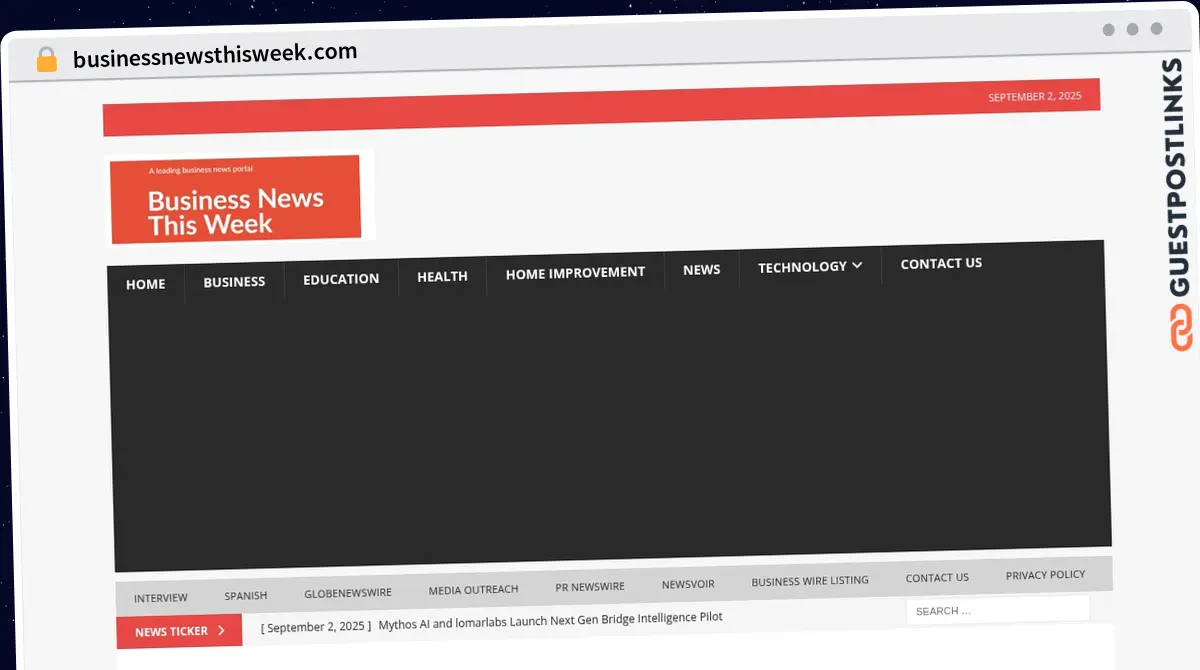Click the NEWS TICKER label

tap(171, 632)
